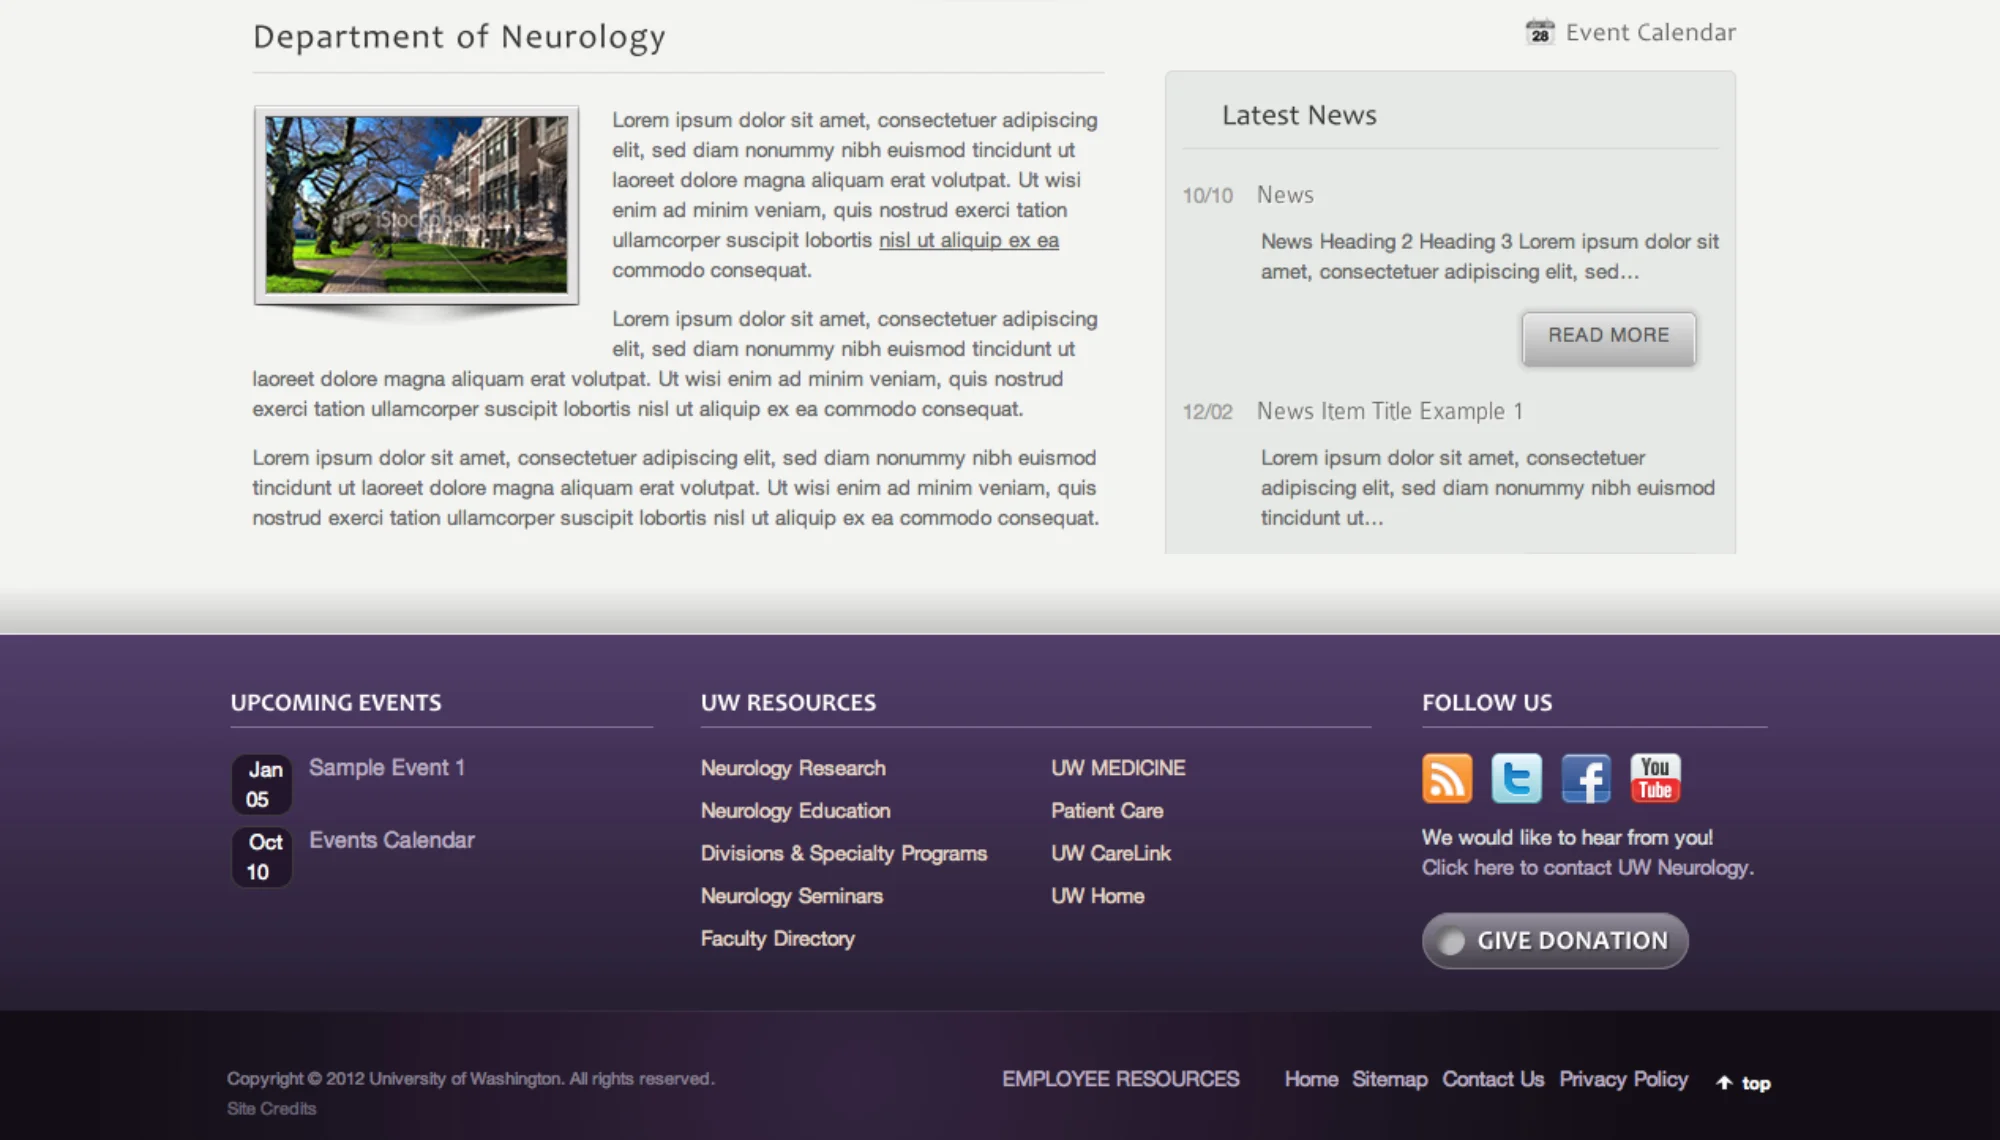Go to Neurology Research
2000x1140 pixels.
click(793, 768)
